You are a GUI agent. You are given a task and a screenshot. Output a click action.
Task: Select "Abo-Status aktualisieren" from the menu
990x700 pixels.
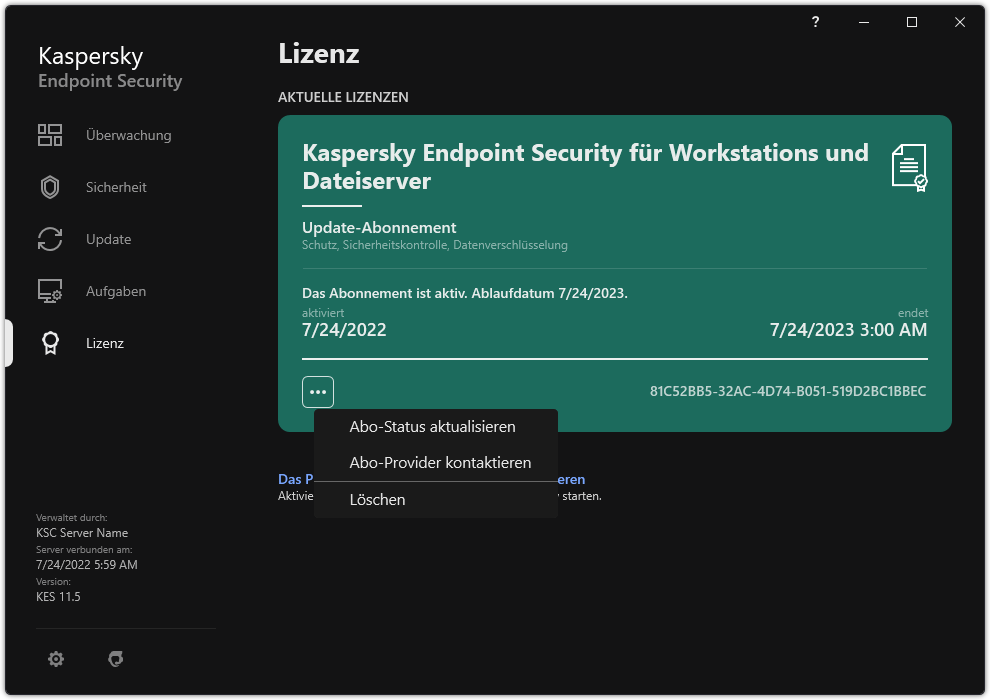[x=432, y=426]
